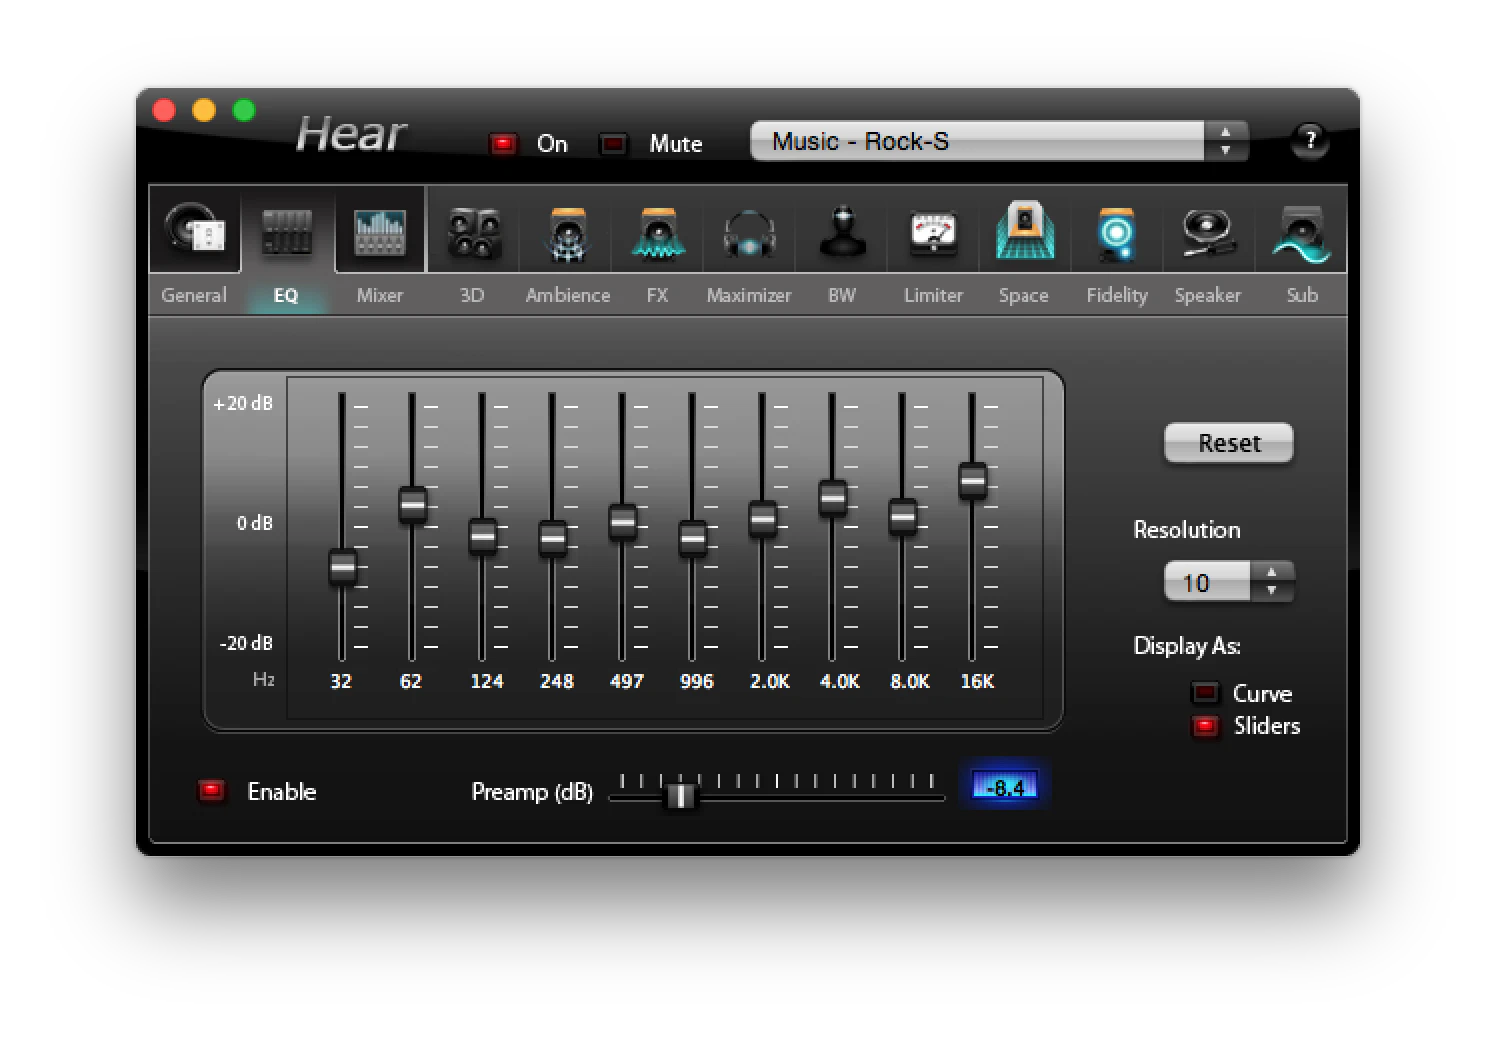Click the 248 Hz band slider handle
This screenshot has width=1496, height=1040.
[x=553, y=538]
